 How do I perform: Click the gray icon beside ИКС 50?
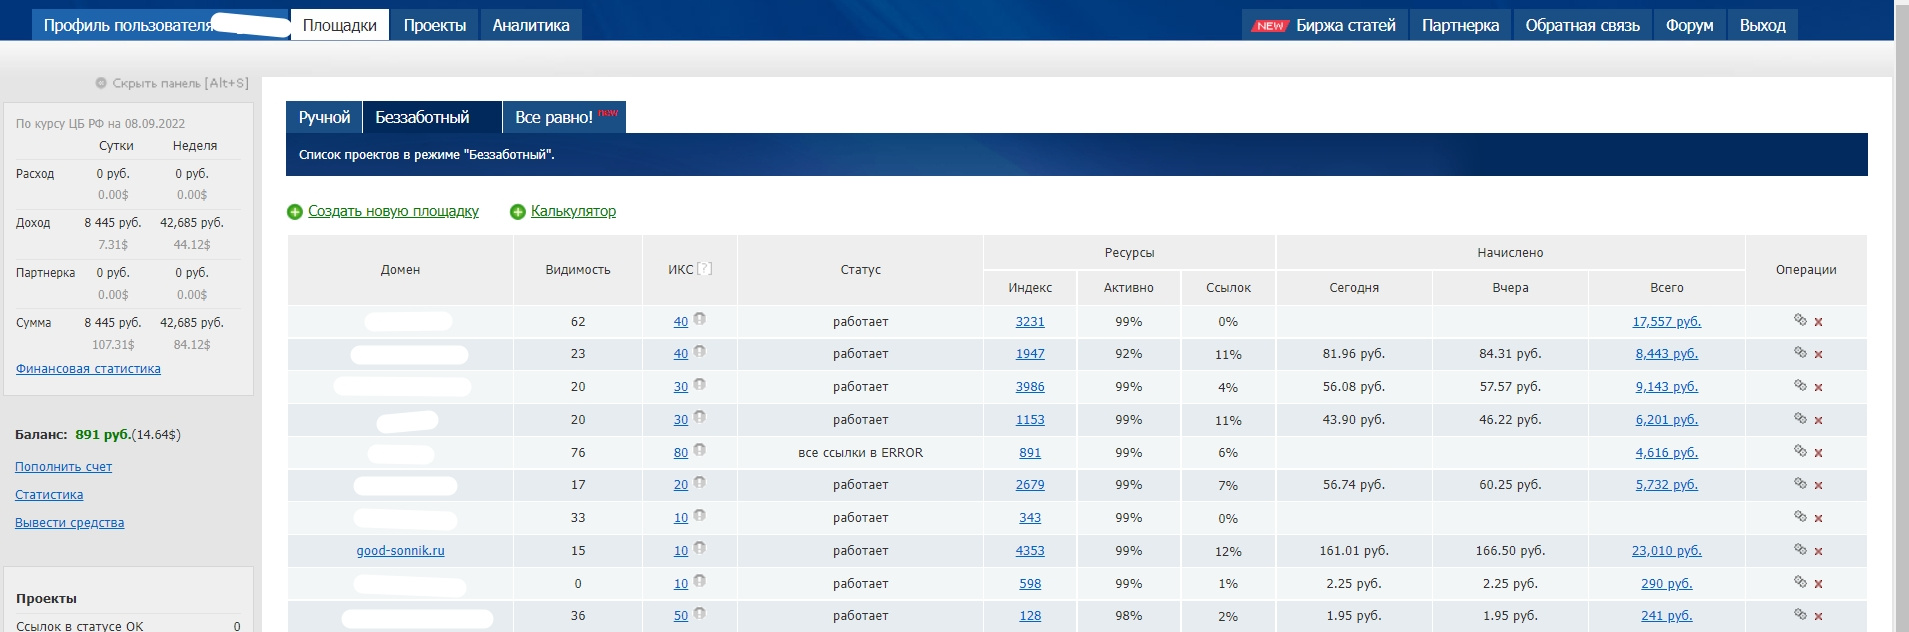[x=700, y=613]
